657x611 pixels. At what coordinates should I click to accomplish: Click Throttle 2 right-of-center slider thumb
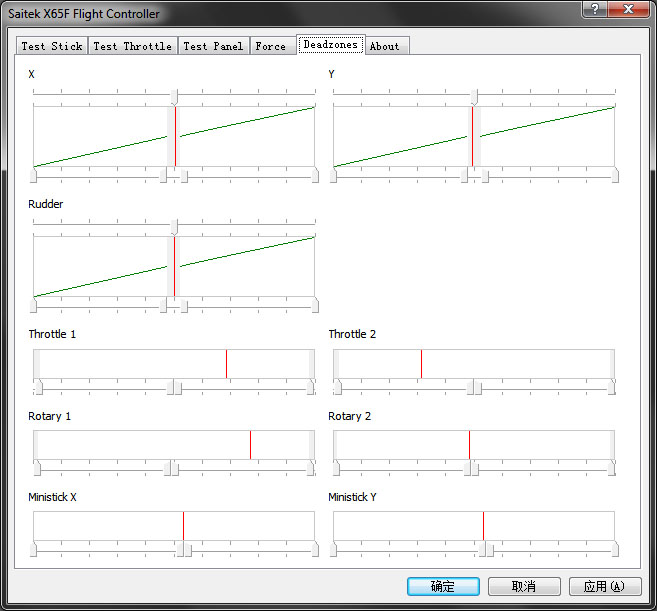478,387
